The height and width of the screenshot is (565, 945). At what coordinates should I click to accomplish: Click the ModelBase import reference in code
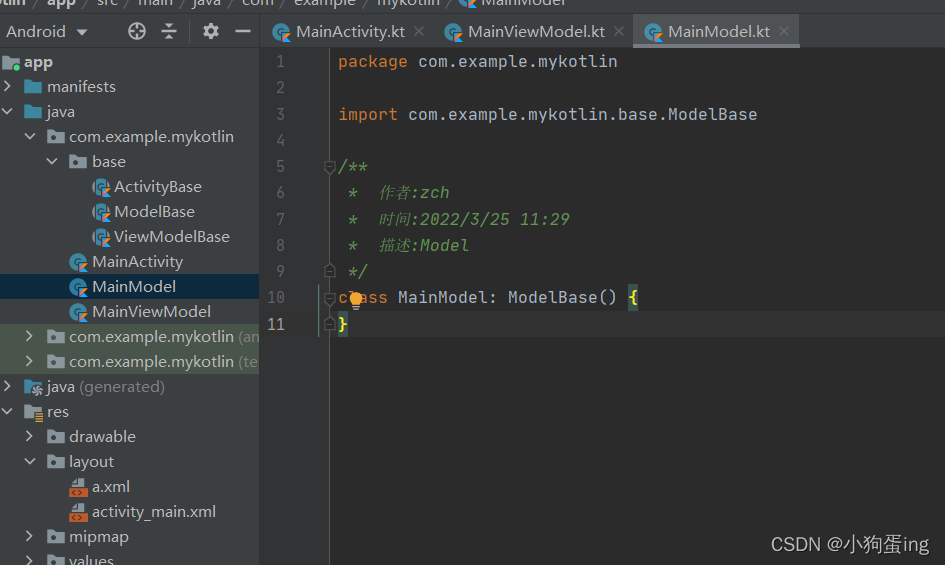tap(712, 114)
